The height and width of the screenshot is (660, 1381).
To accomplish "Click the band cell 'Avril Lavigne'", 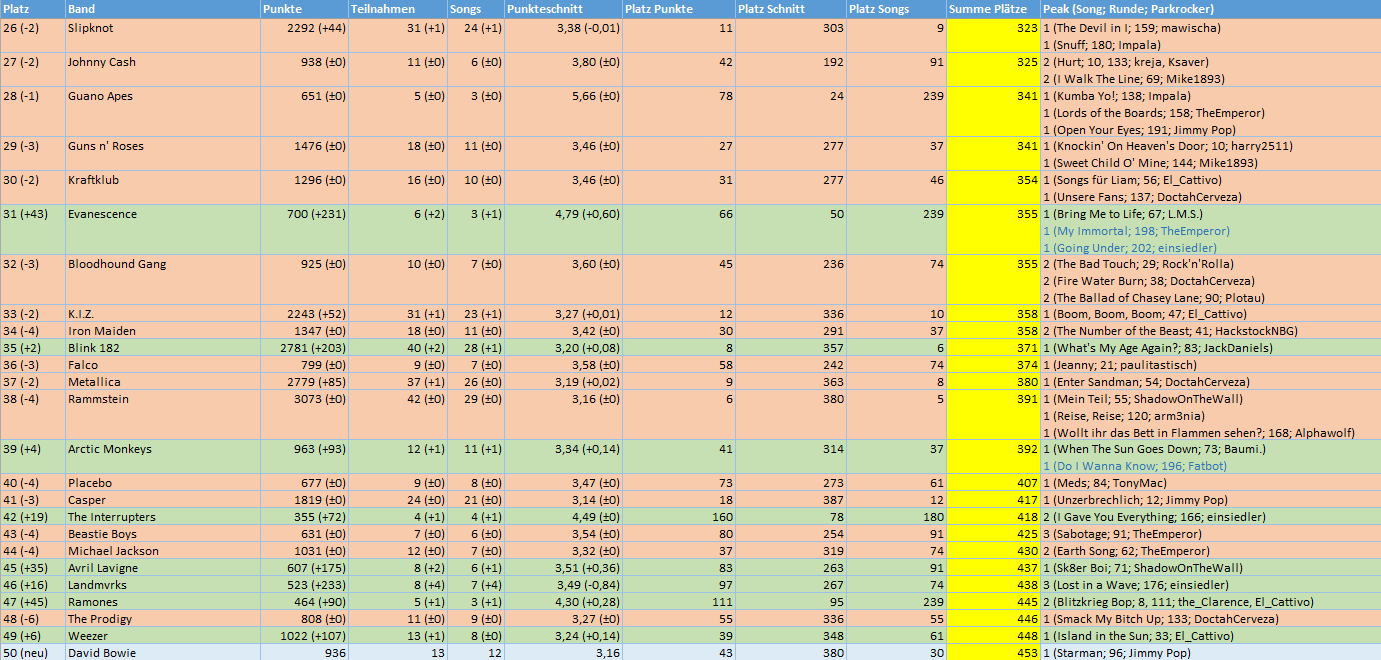I will click(162, 568).
